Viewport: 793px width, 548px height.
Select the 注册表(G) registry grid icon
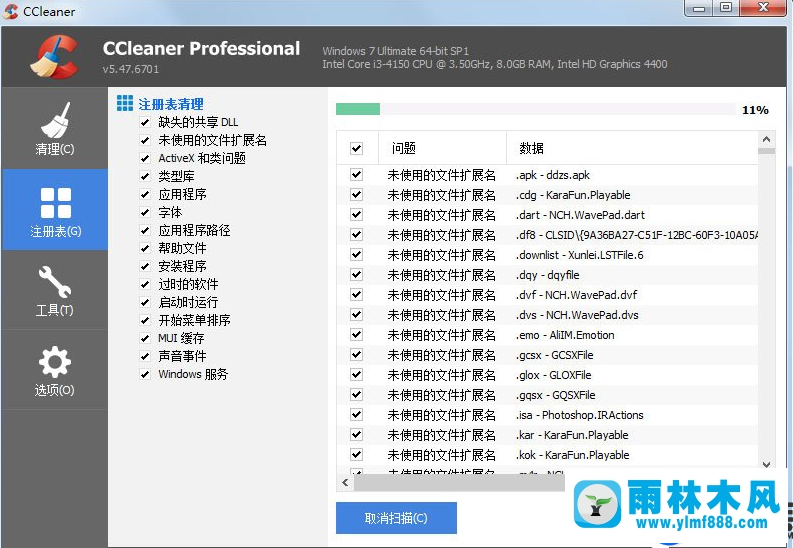[56, 203]
